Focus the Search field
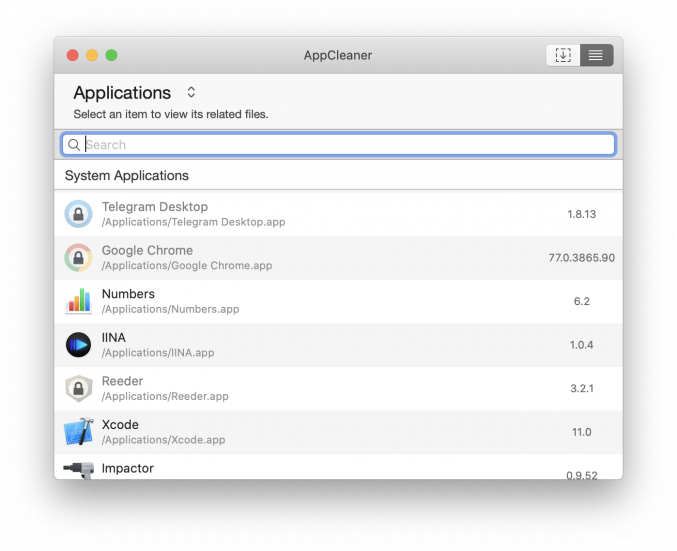The image size is (677, 551). click(338, 145)
